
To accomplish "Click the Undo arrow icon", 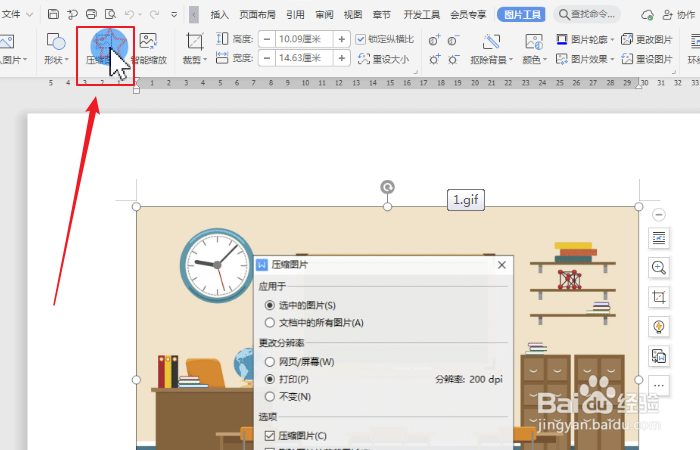I will click(x=130, y=14).
